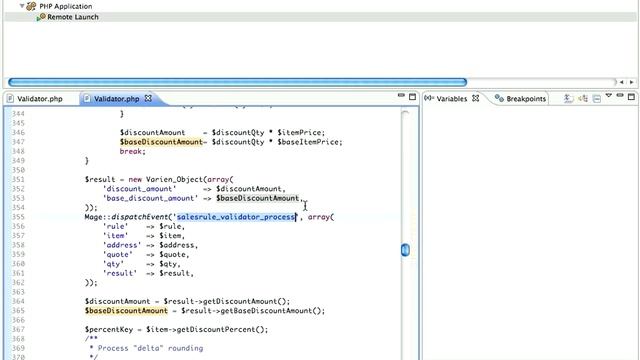Click '$baseDiscountAmount' on line 347
Viewport: 640px width, 360px height.
(x=161, y=142)
